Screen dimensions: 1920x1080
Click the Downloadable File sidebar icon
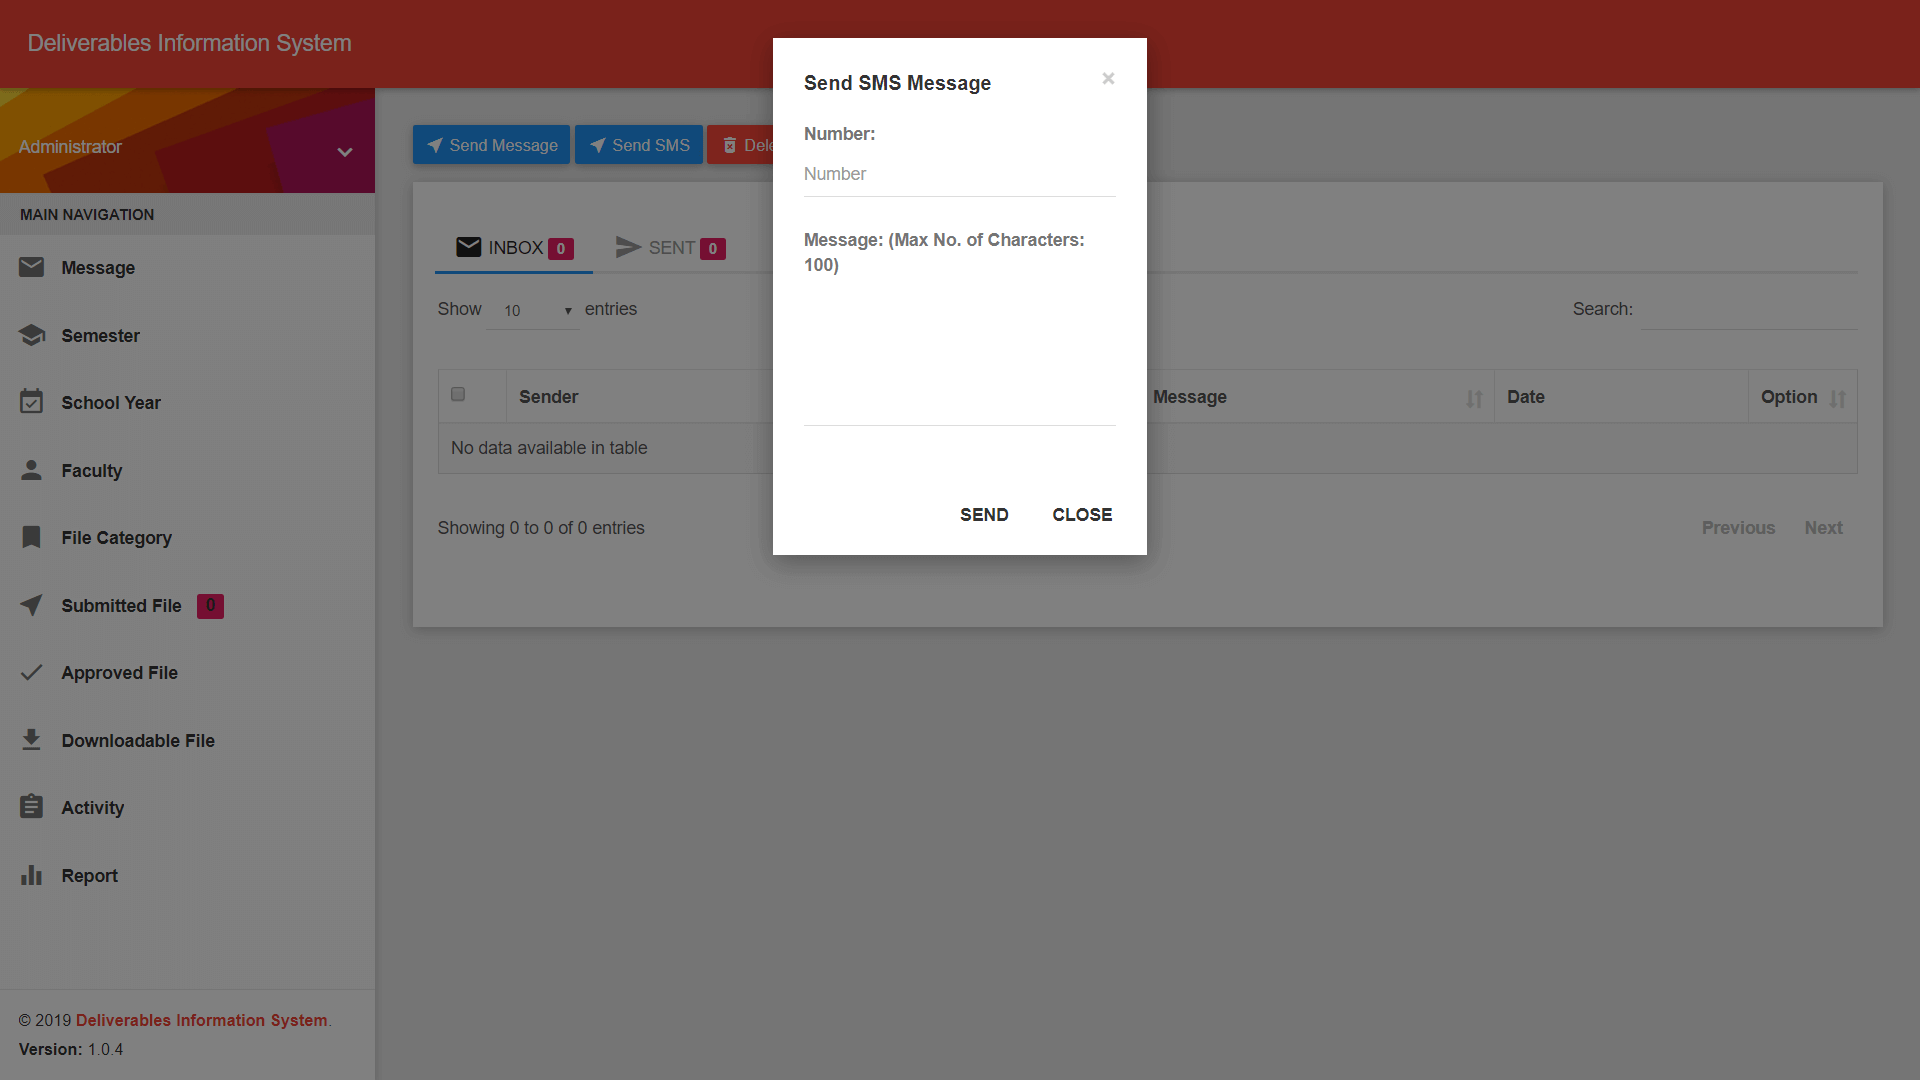(32, 740)
